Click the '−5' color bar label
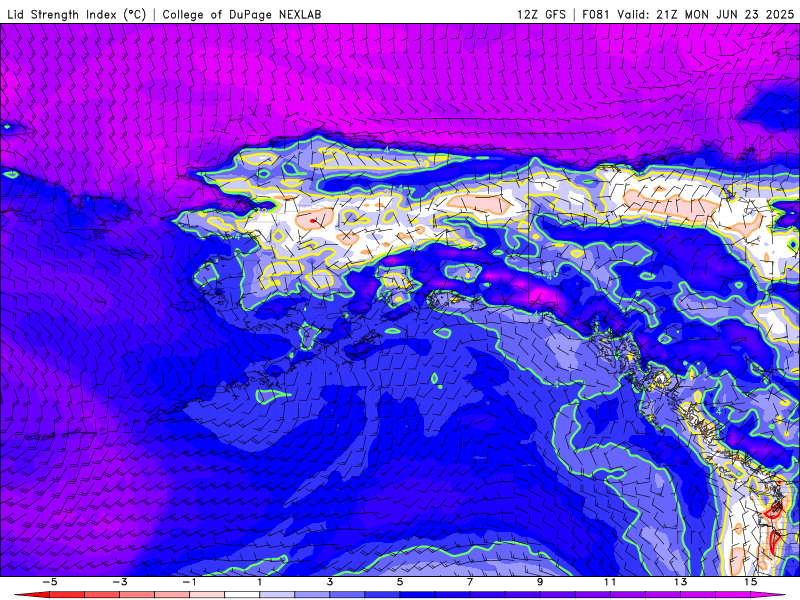Image resolution: width=800 pixels, height=600 pixels. point(49,582)
